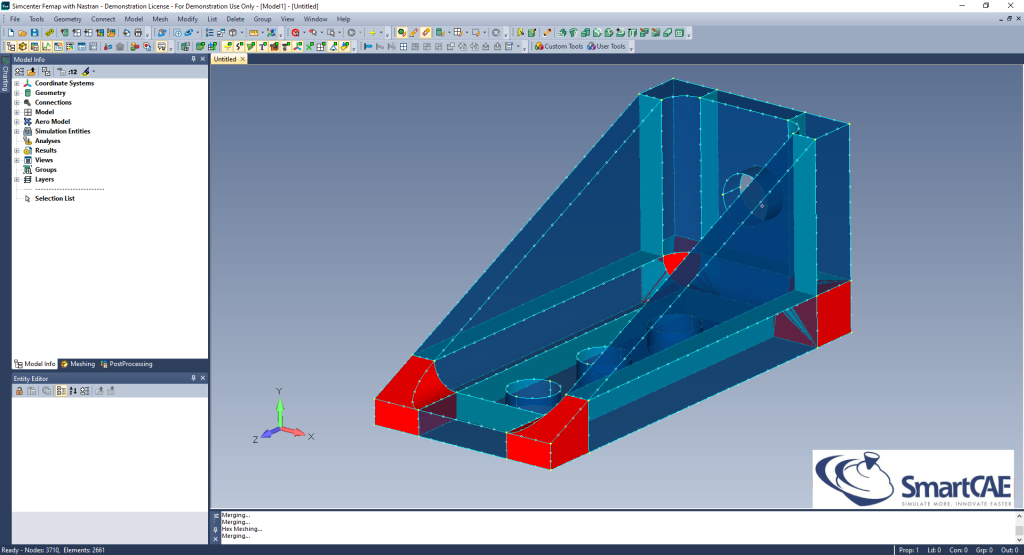
Task: Open the vertical Charting side tab
Action: click(5, 75)
